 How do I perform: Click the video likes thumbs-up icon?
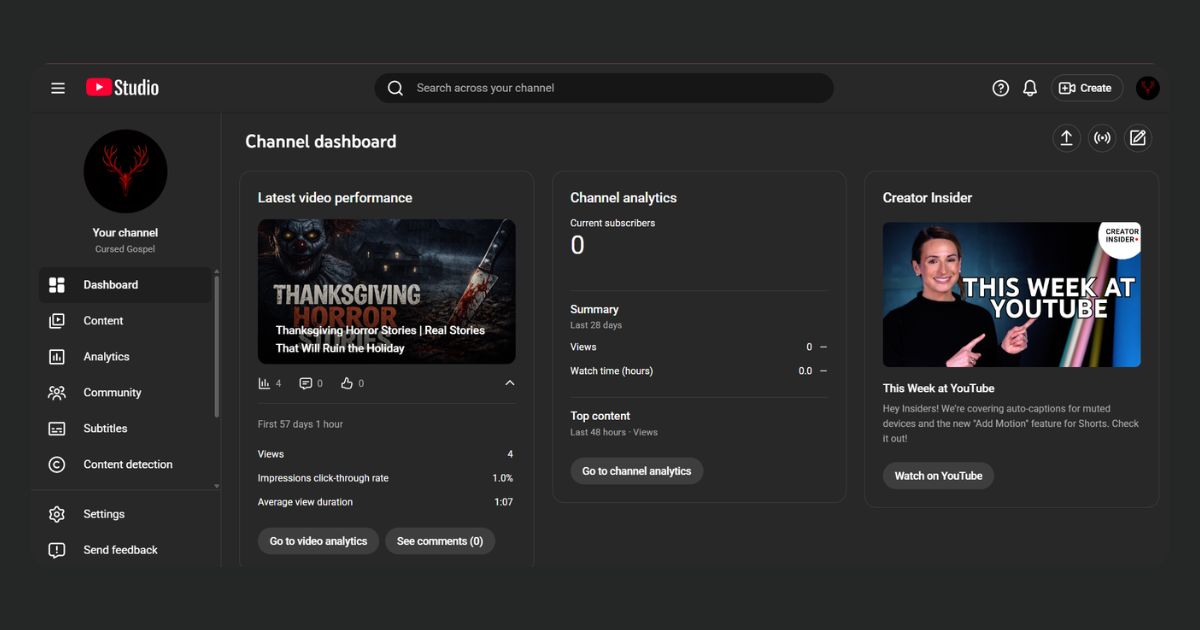347,383
